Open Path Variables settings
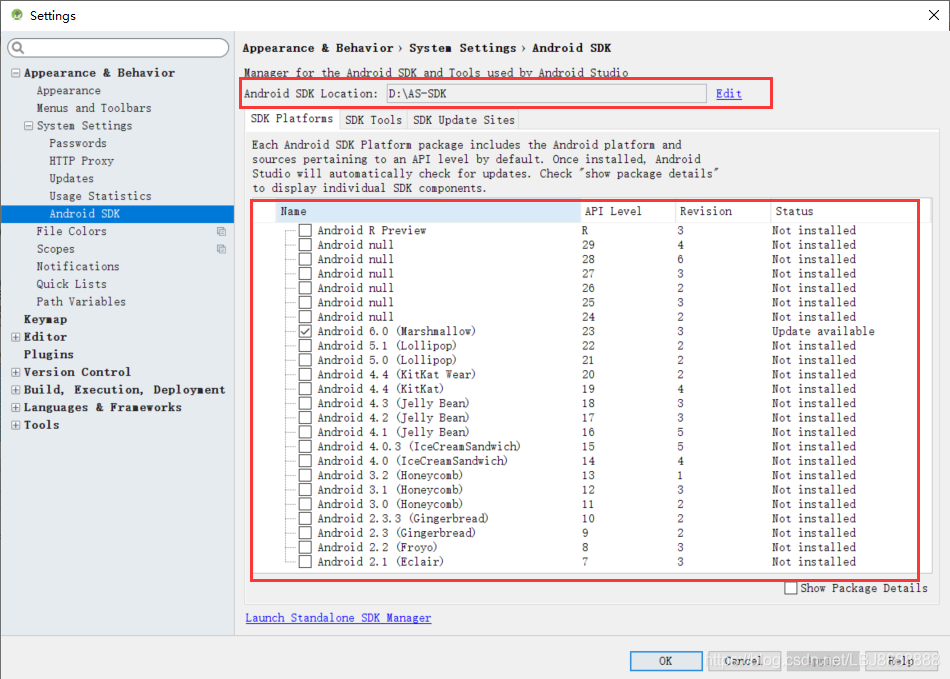This screenshot has height=679, width=950. 81,302
